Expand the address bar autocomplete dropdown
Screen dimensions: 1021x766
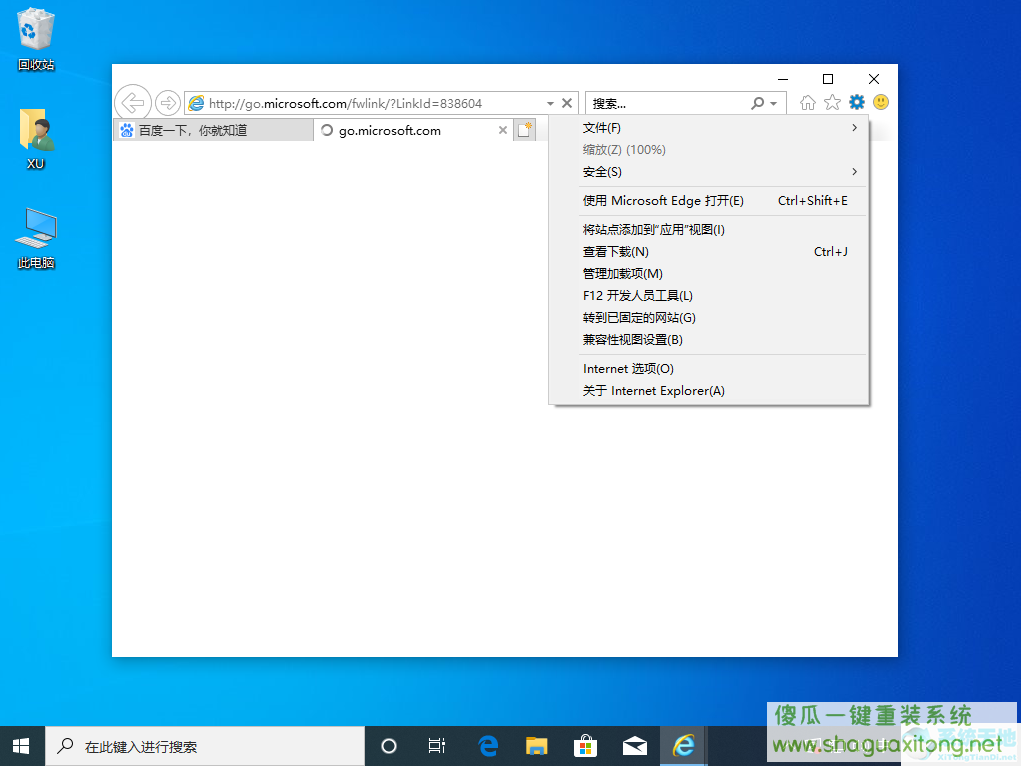(x=550, y=104)
